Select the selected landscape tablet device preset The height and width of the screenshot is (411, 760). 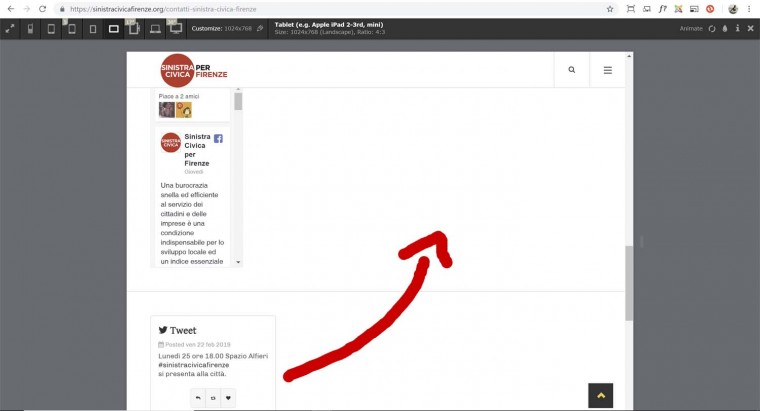pos(113,29)
